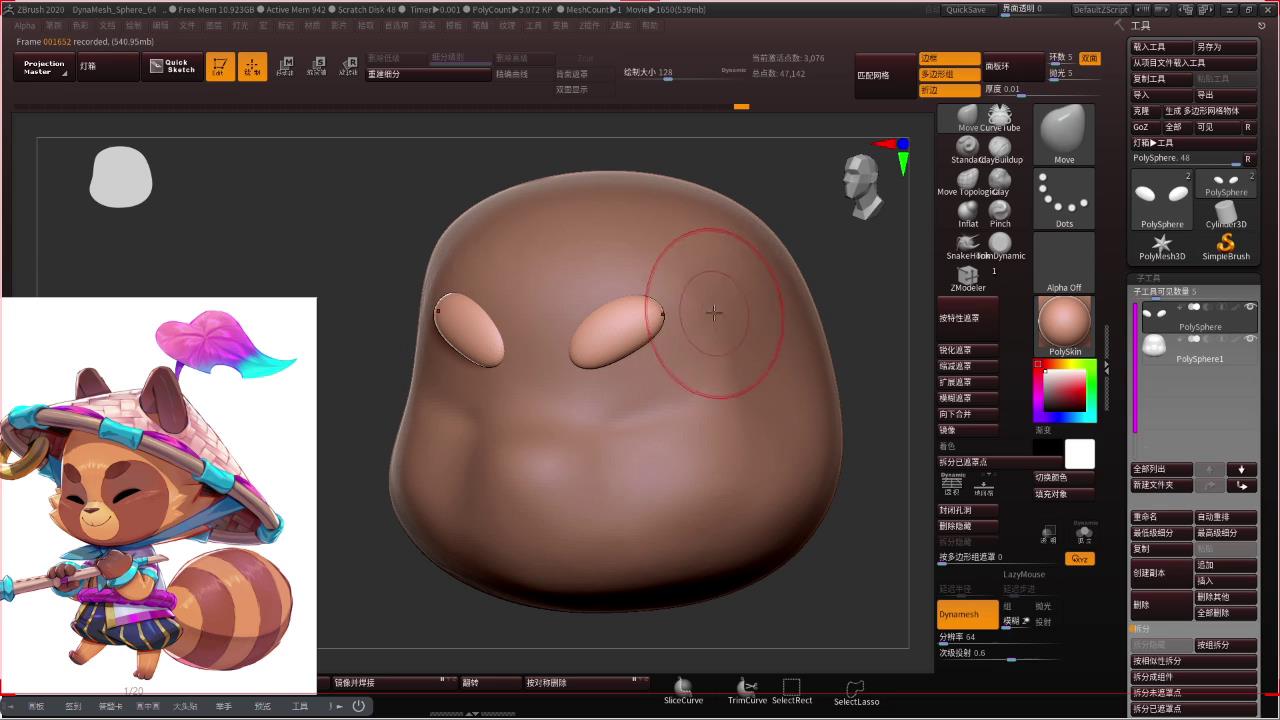Image resolution: width=1280 pixels, height=720 pixels.
Task: Open the 帮助 menu
Action: (650, 25)
